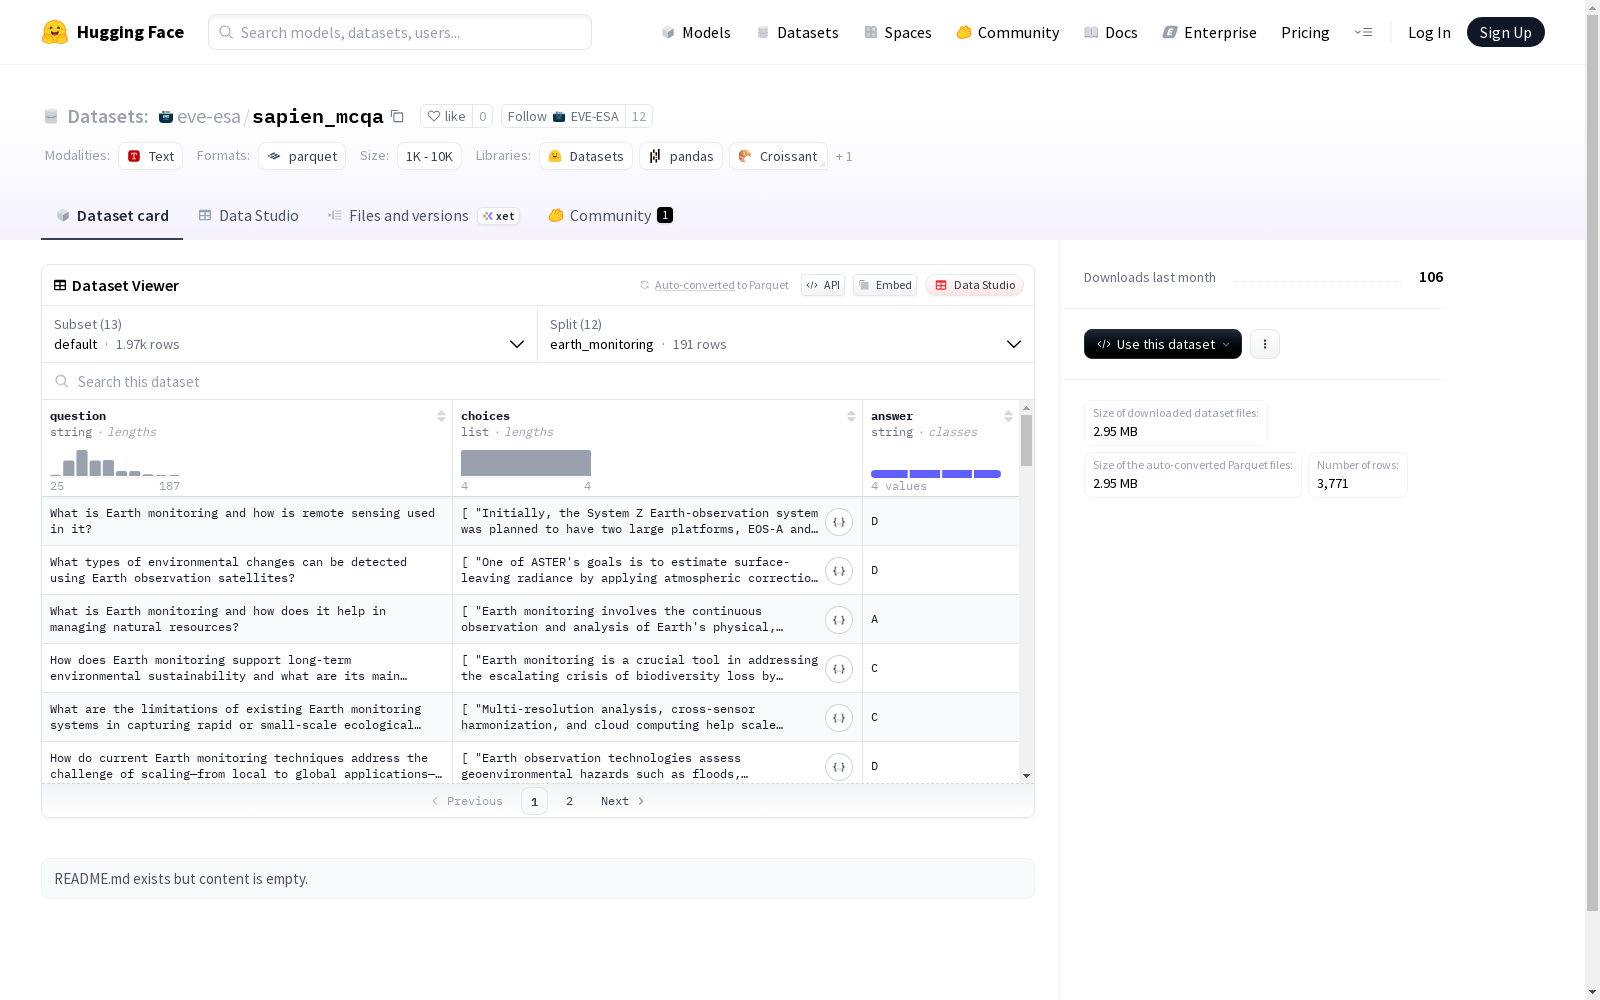Click the table scrollbar down arrow
The height and width of the screenshot is (1000, 1600).
pyautogui.click(x=1026, y=776)
